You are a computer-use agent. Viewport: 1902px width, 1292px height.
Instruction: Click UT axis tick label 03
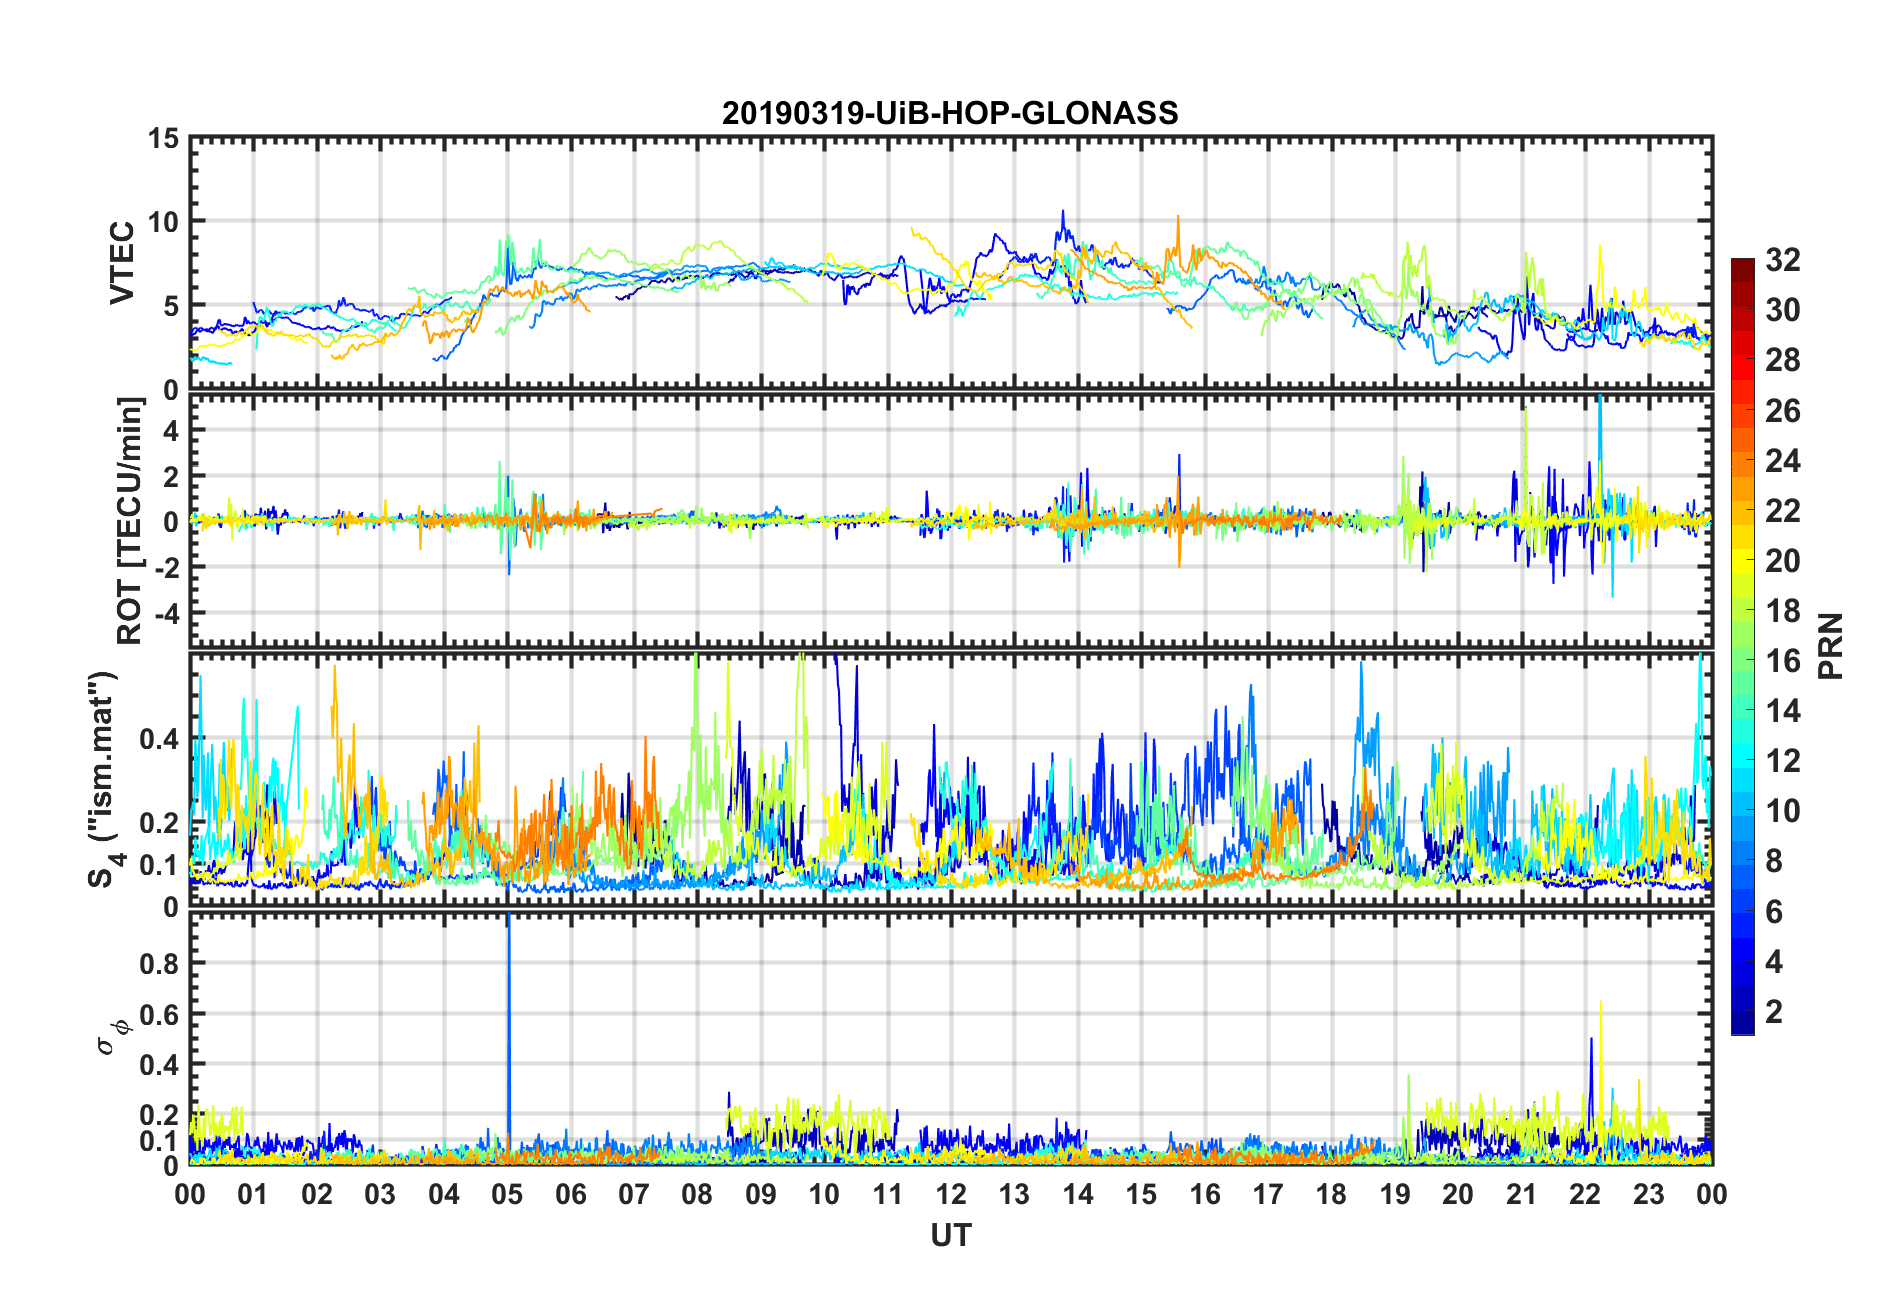380,1194
